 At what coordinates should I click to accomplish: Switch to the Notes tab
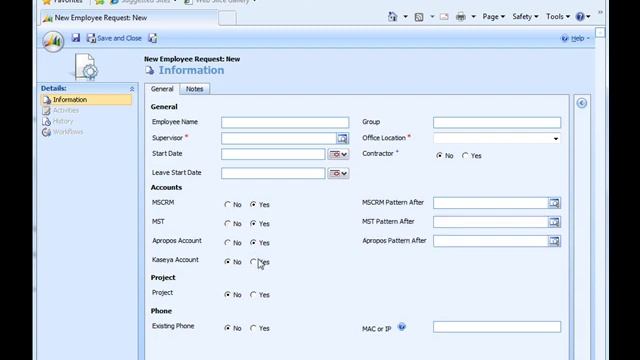(x=195, y=89)
